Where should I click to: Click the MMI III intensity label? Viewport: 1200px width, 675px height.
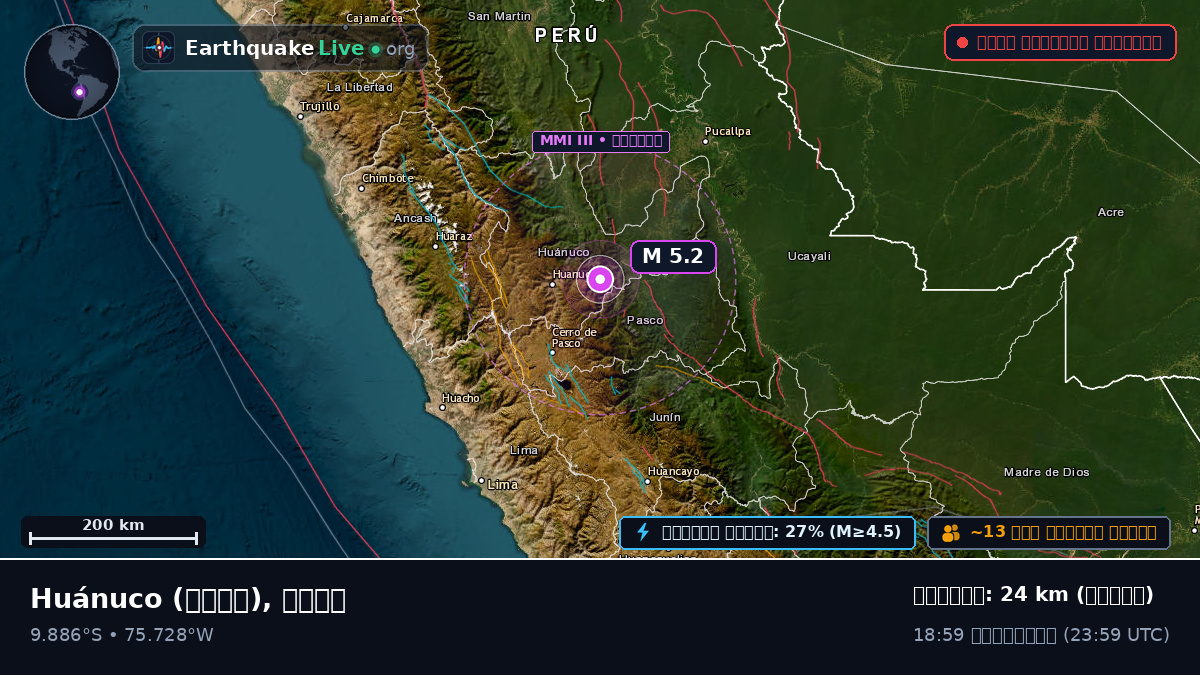(x=601, y=141)
